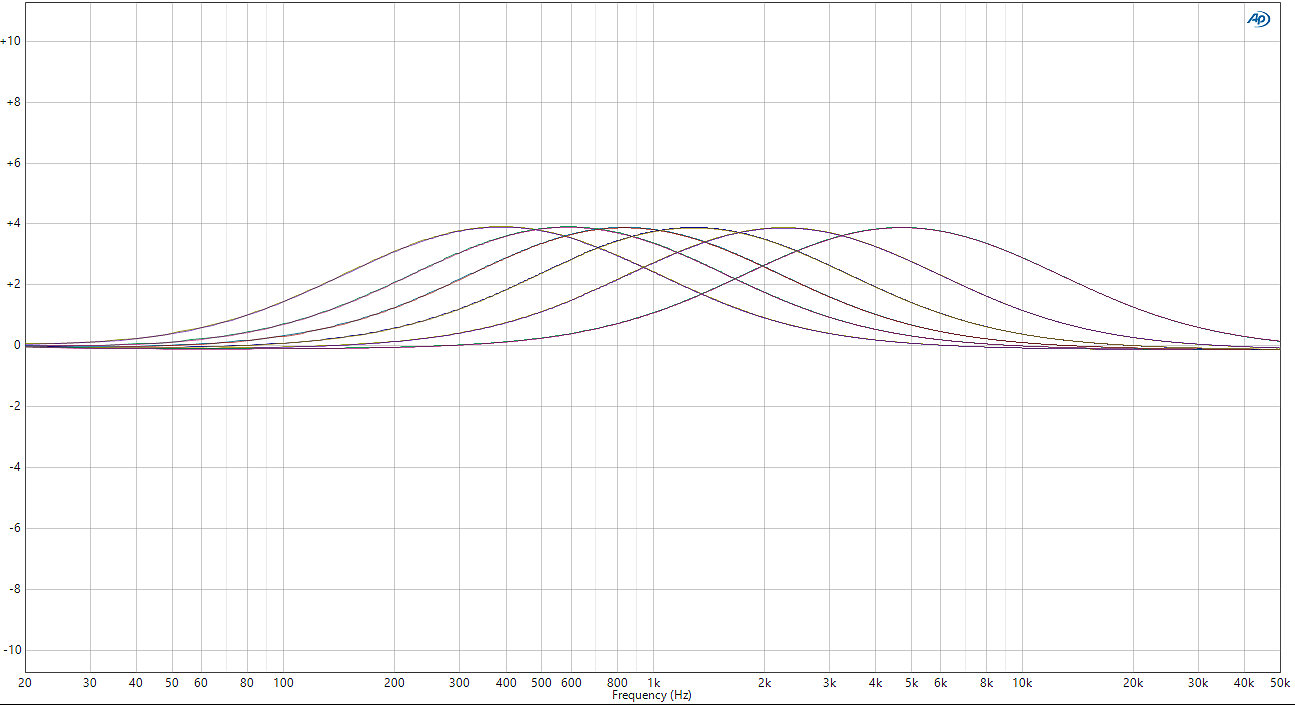Select the '5k' frequency tick label
The height and width of the screenshot is (705, 1295).
click(x=911, y=683)
